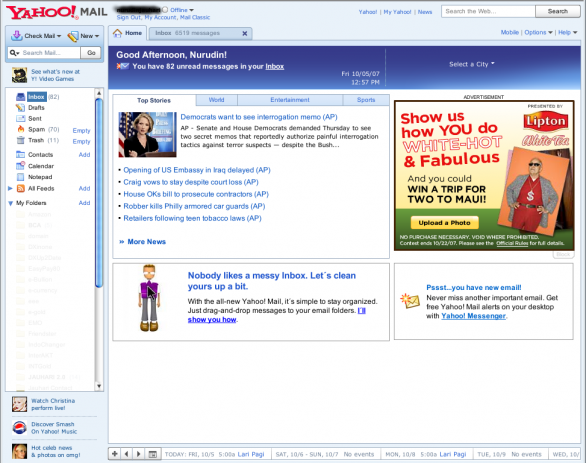
Task: Open the Check Mail dropdown arrow
Action: (x=59, y=36)
